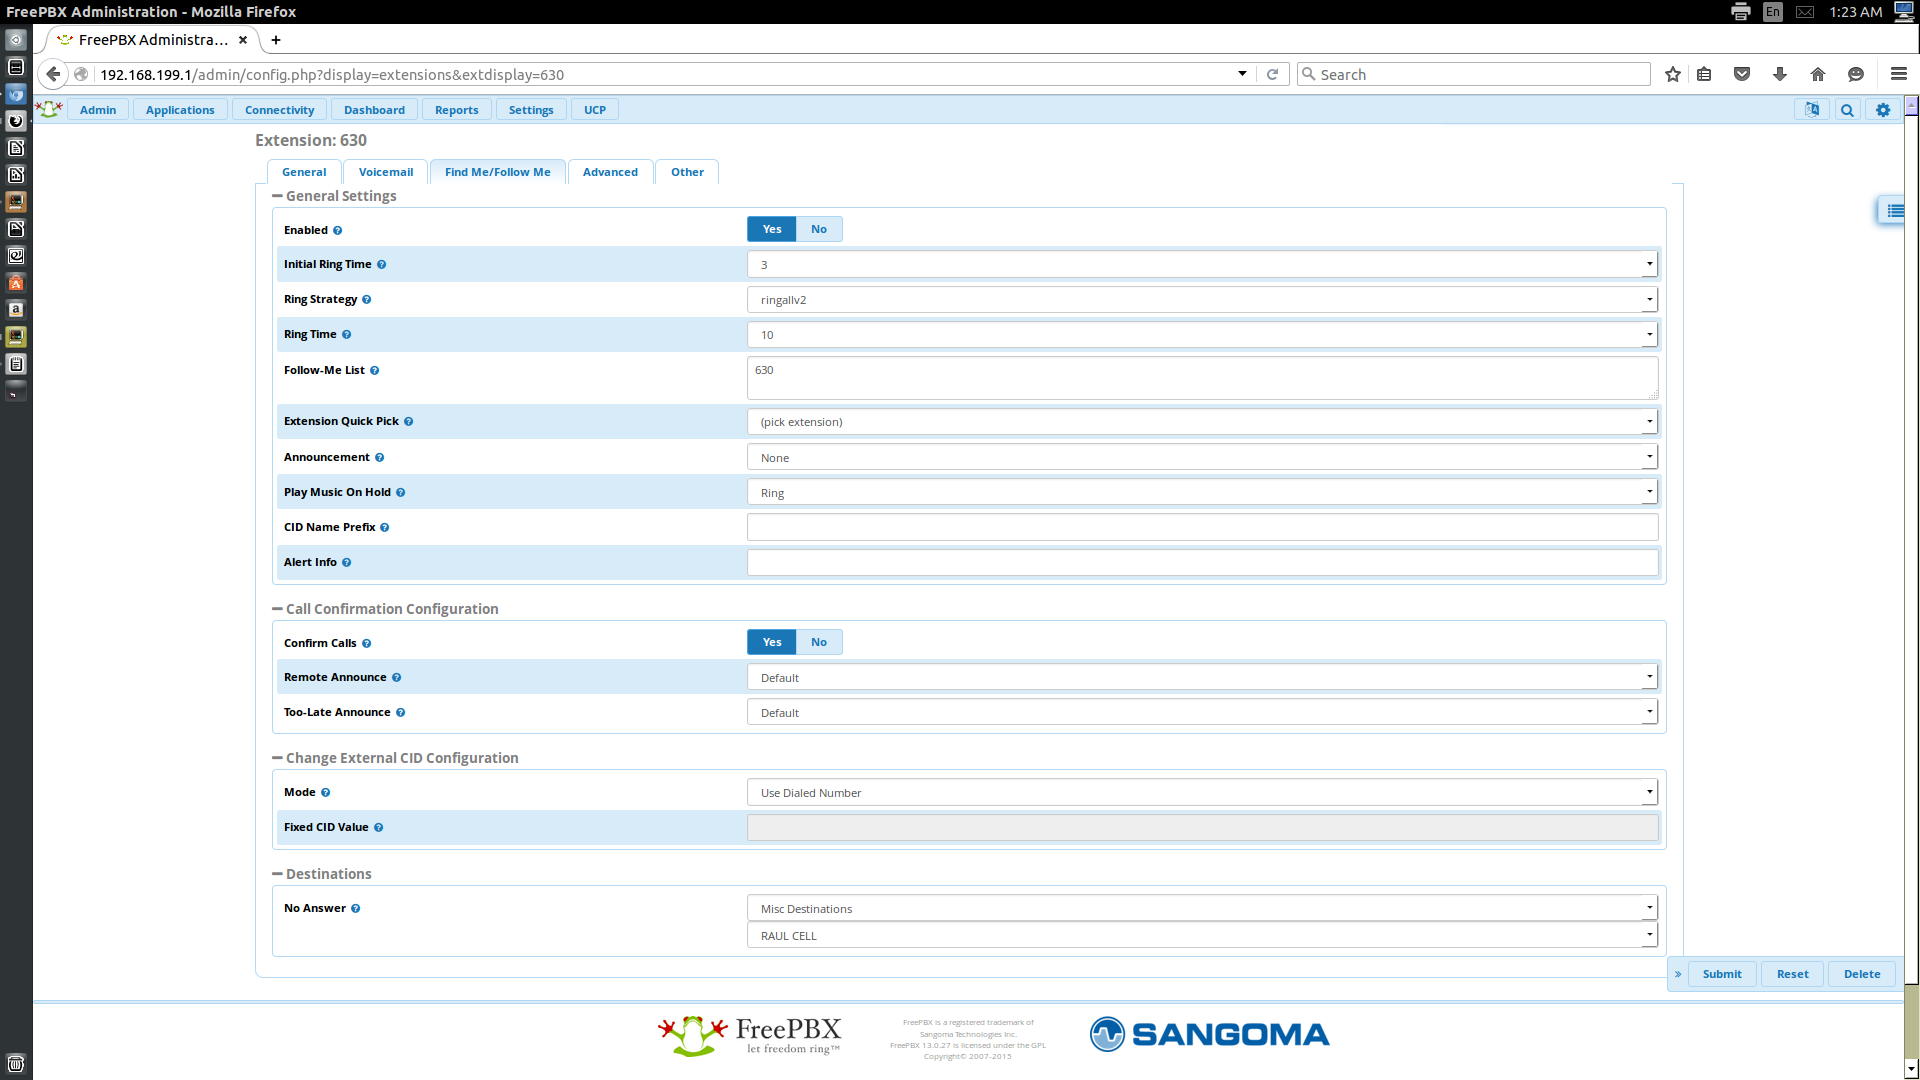Open the Firefox hamburger menu
The width and height of the screenshot is (1920, 1080).
pos(1898,74)
